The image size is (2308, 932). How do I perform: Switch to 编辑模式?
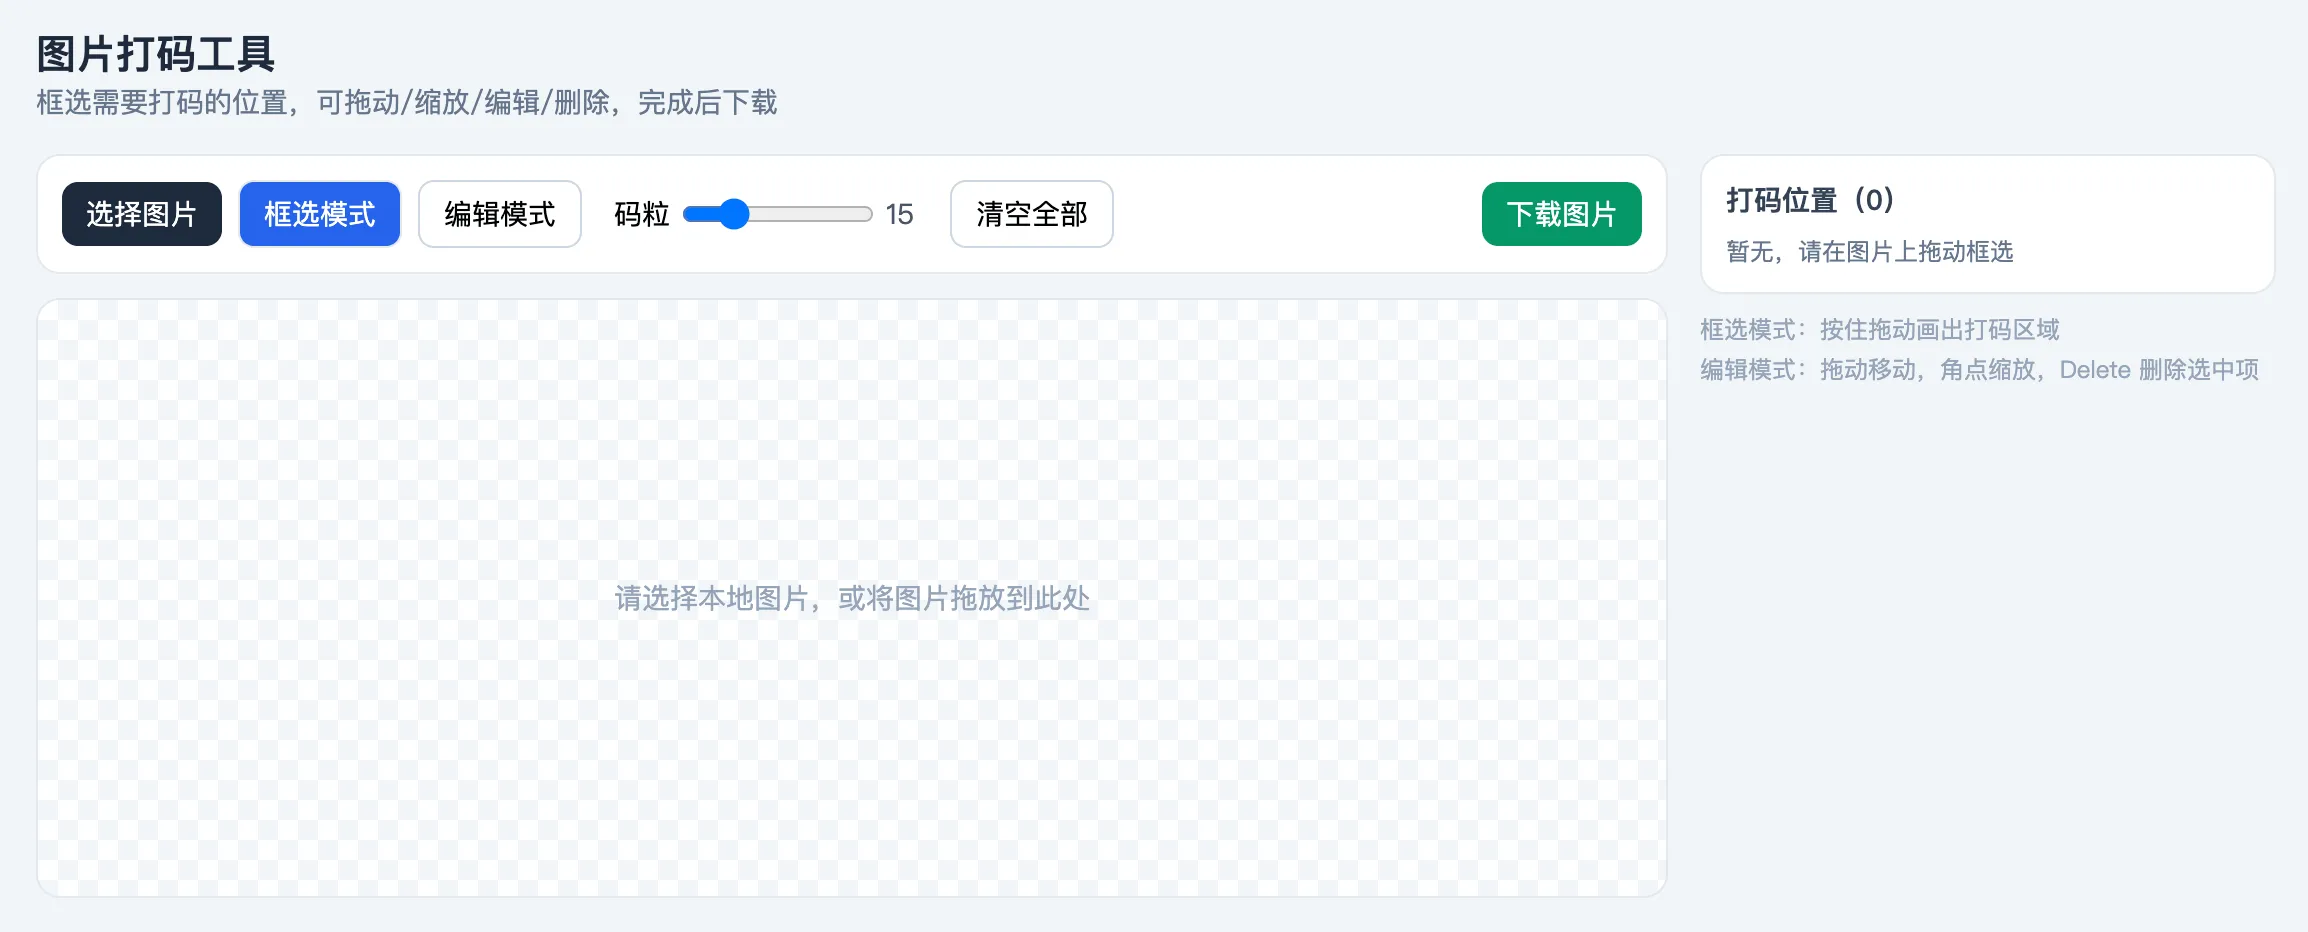pos(500,214)
